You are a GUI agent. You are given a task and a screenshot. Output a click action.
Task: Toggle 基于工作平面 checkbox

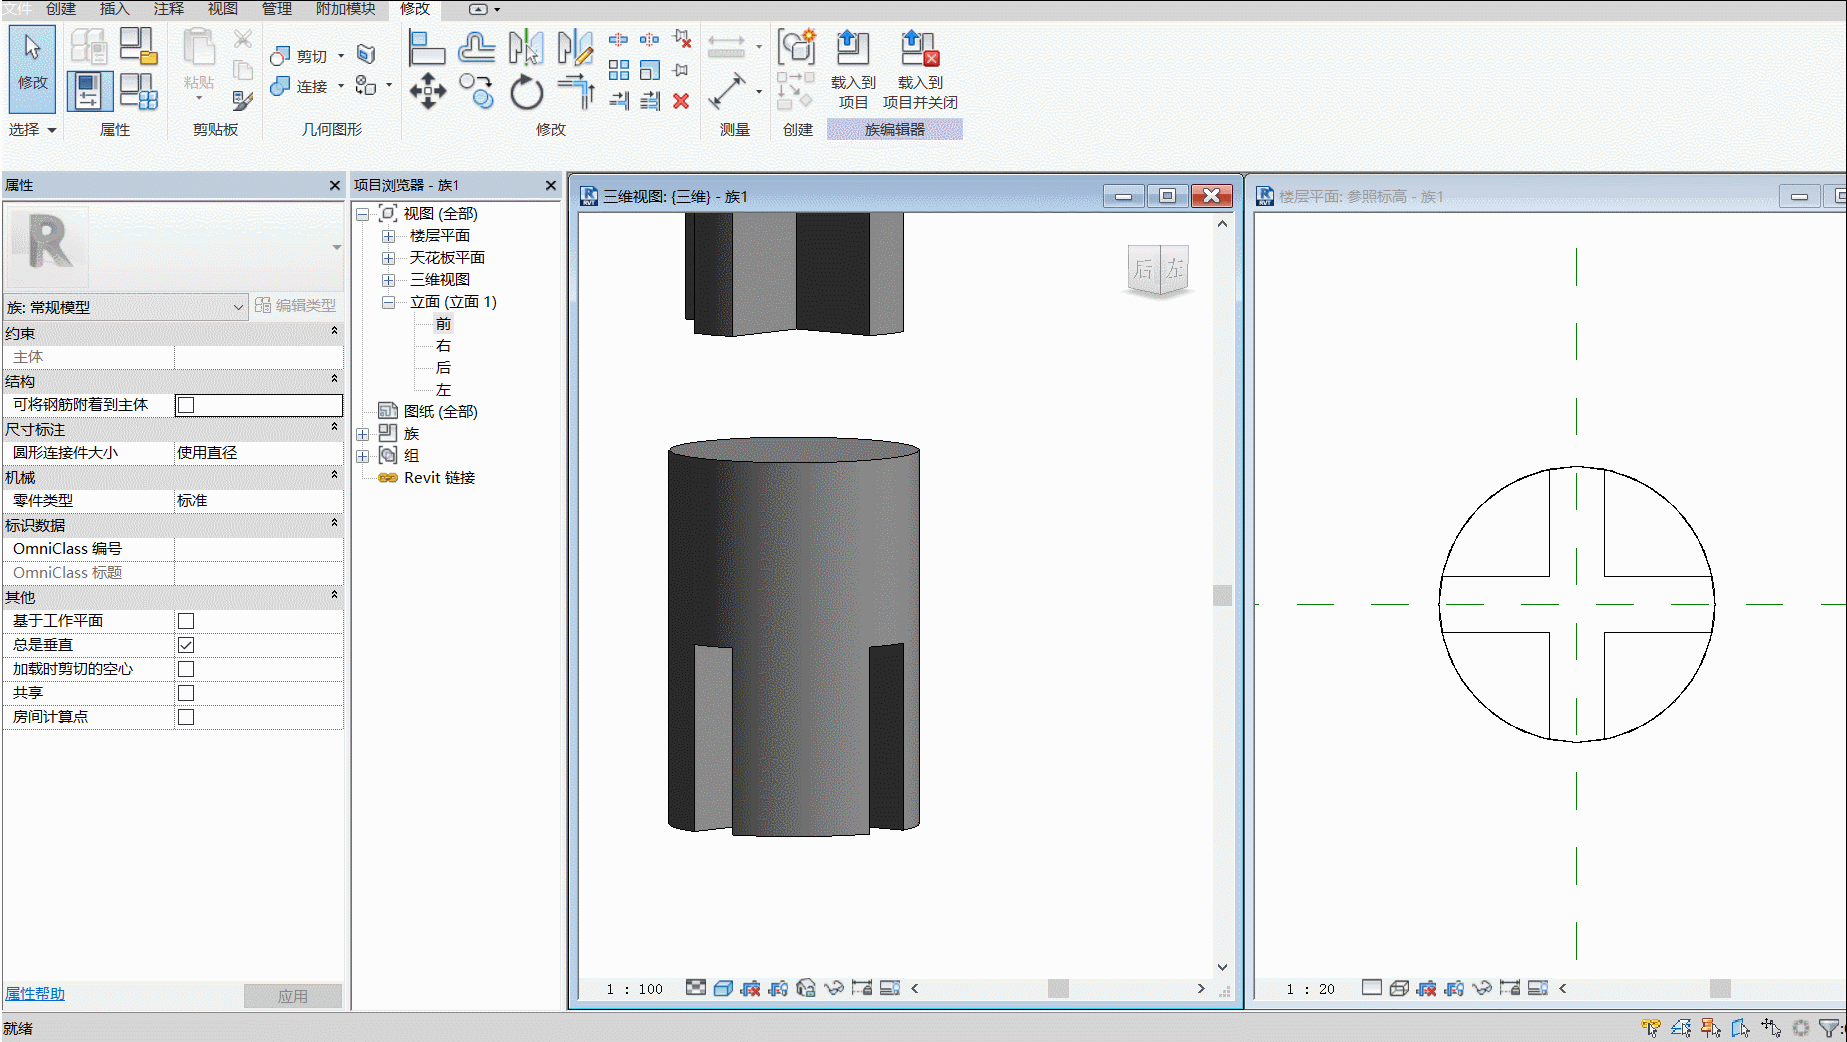(x=186, y=621)
